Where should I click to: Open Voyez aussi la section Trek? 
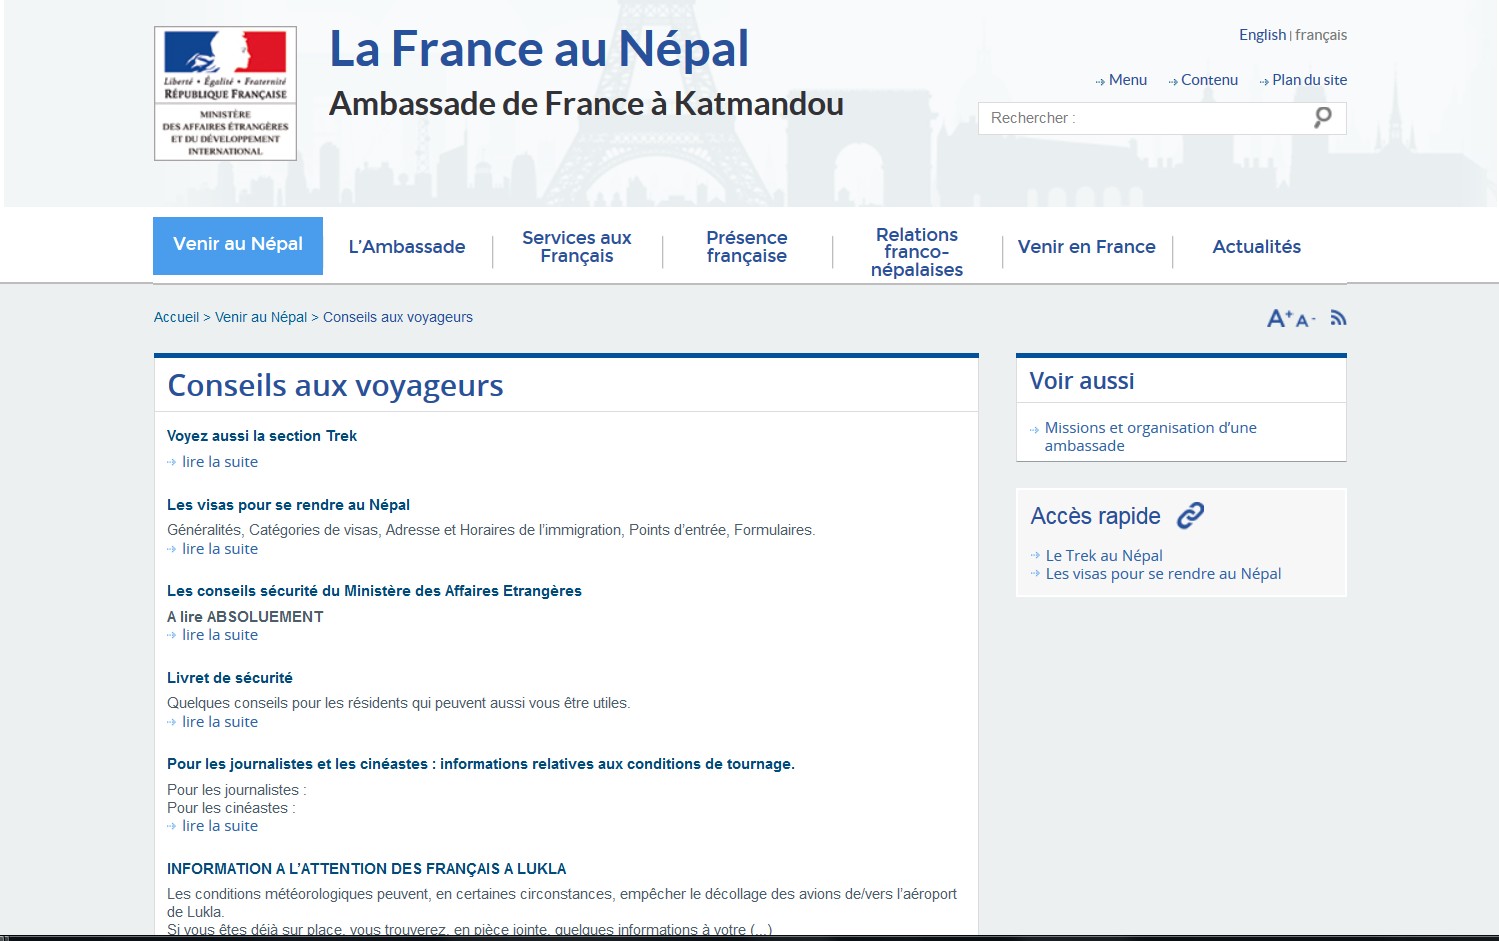pyautogui.click(x=262, y=436)
